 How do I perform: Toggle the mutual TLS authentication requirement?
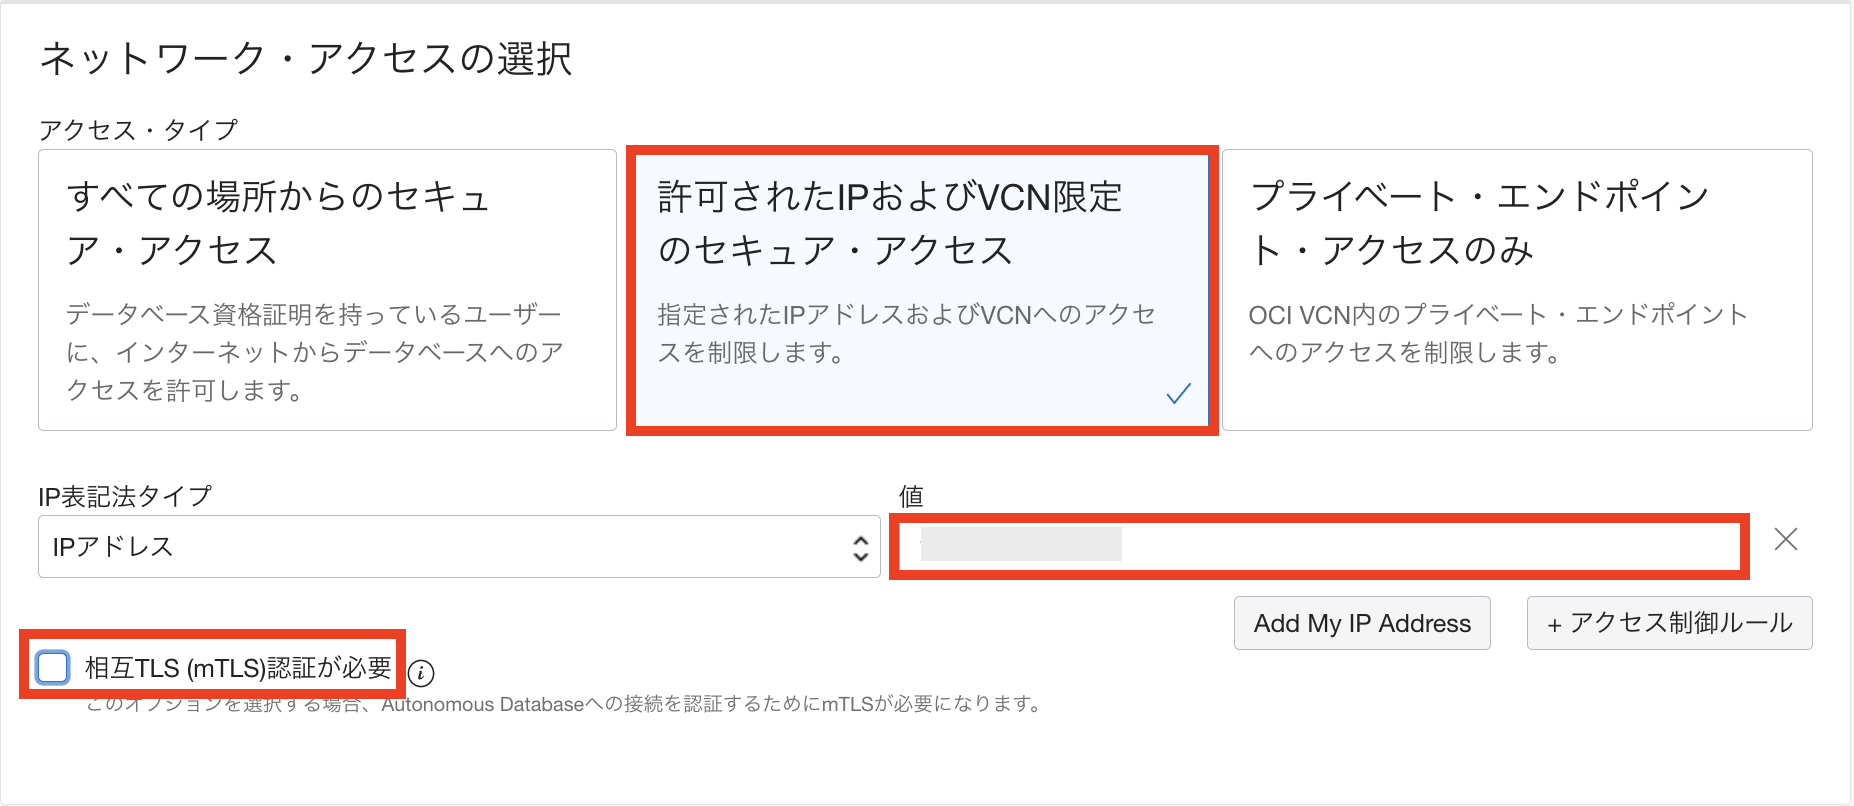pos(51,665)
